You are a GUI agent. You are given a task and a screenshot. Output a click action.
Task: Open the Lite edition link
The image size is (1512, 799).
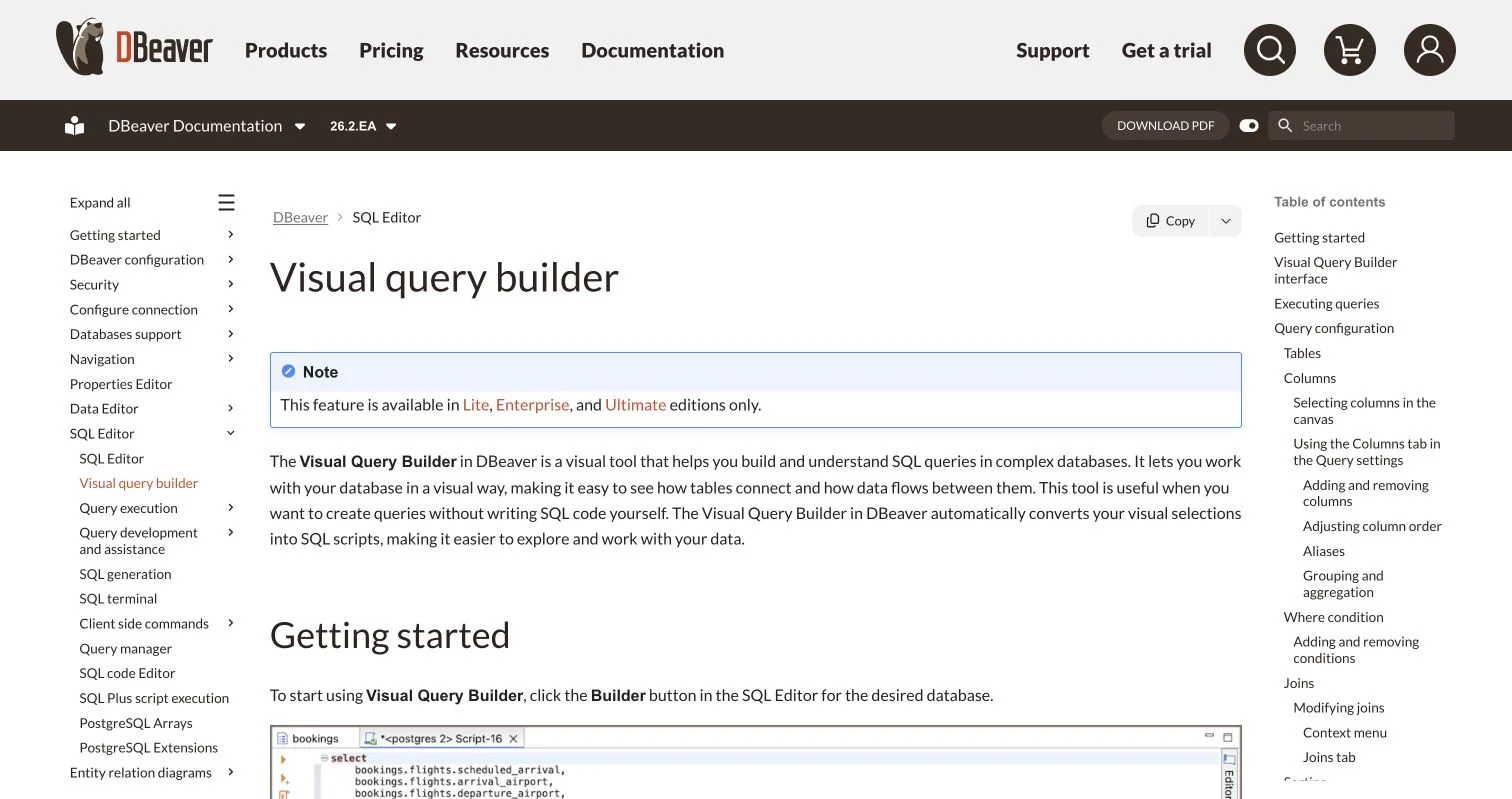pos(476,405)
